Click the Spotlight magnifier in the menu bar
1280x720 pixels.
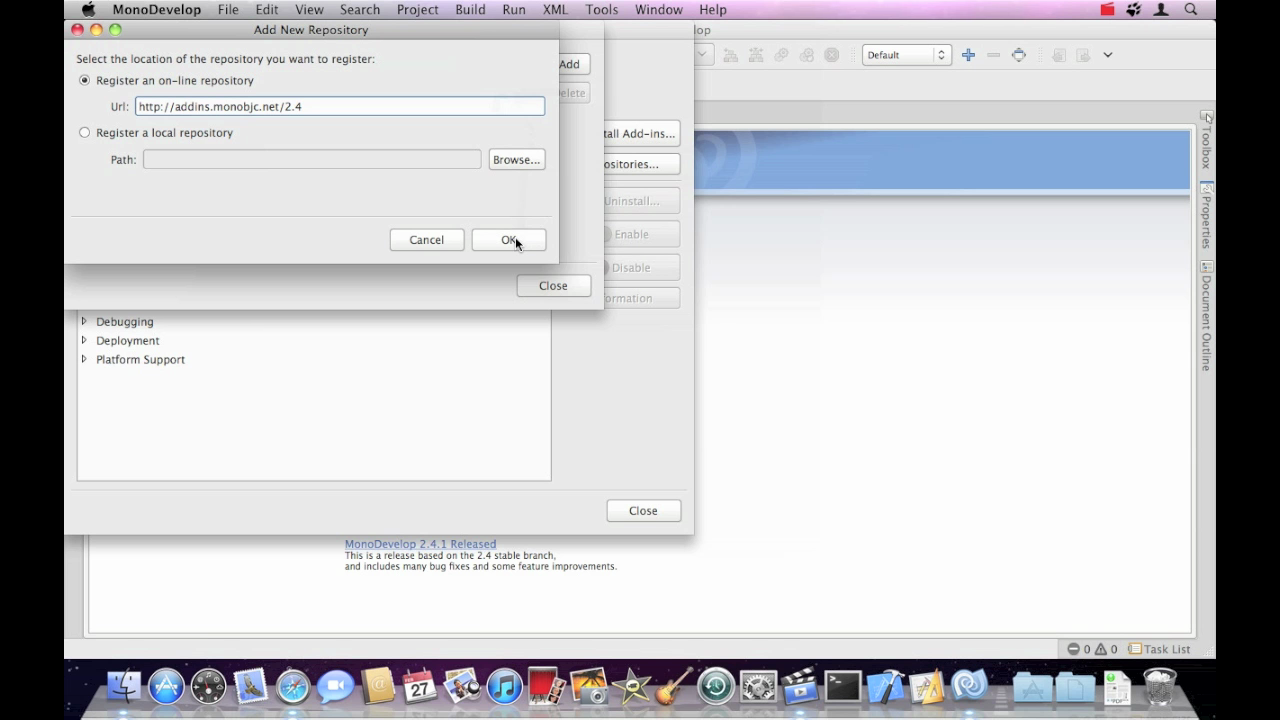[1191, 10]
